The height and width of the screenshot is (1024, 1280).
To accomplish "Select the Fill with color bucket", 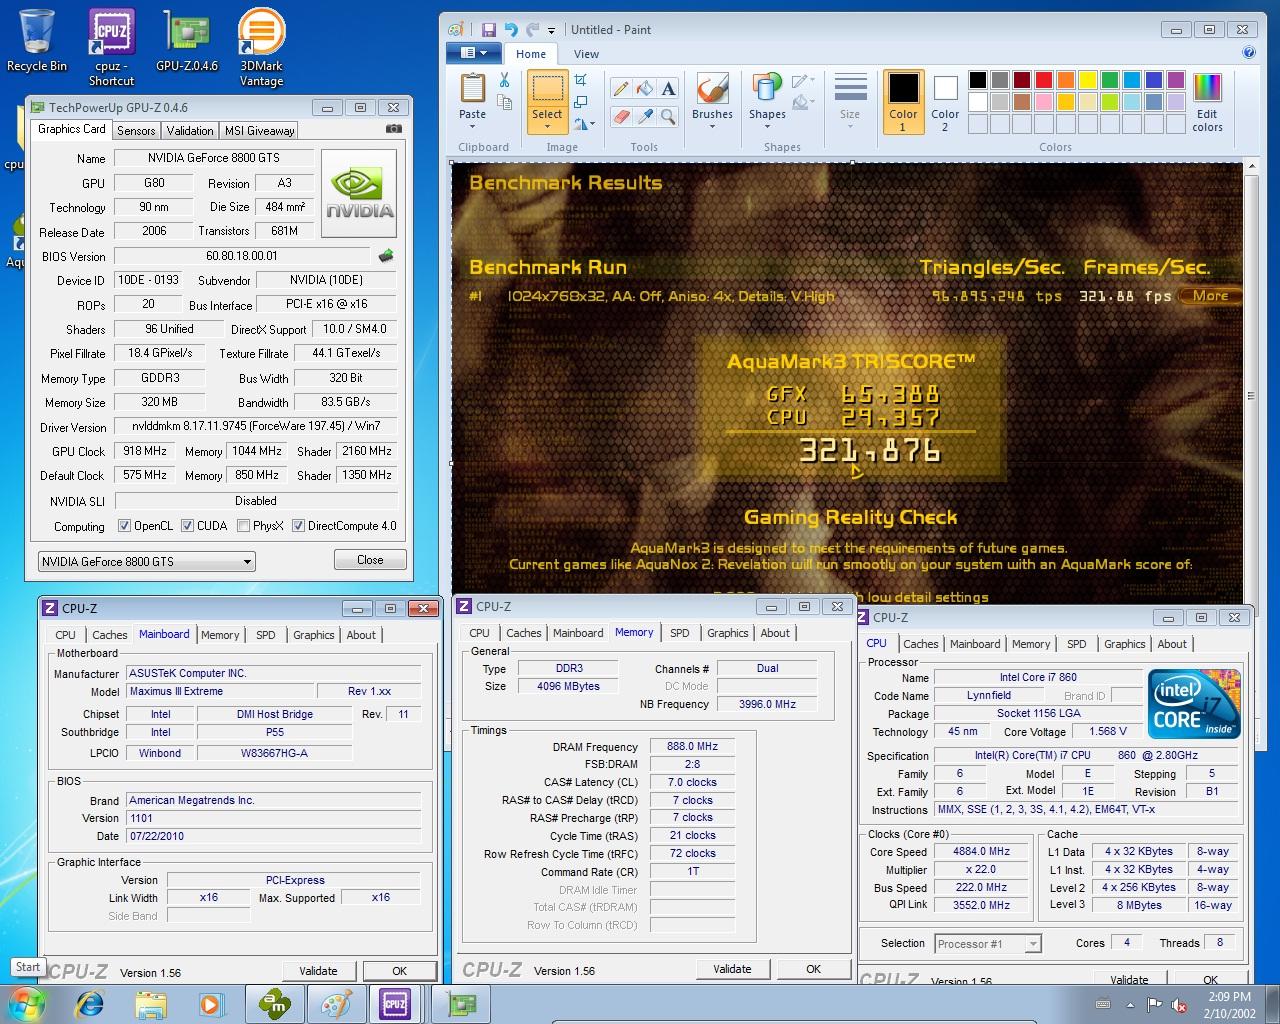I will click(644, 89).
